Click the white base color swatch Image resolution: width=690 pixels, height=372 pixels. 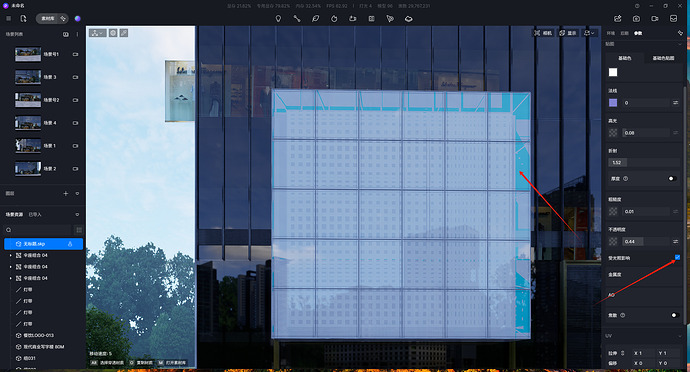(x=613, y=72)
